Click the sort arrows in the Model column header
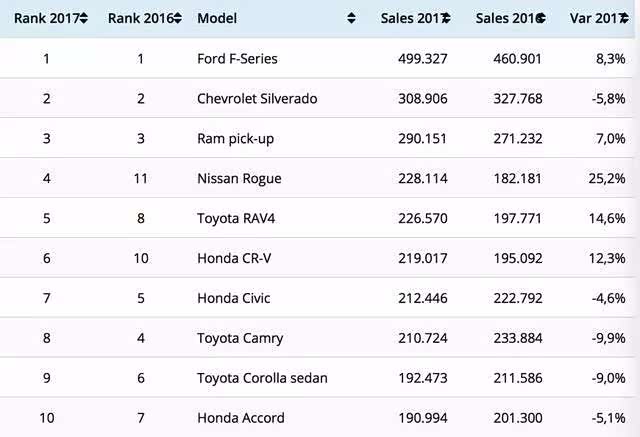The image size is (640, 437). pos(352,19)
